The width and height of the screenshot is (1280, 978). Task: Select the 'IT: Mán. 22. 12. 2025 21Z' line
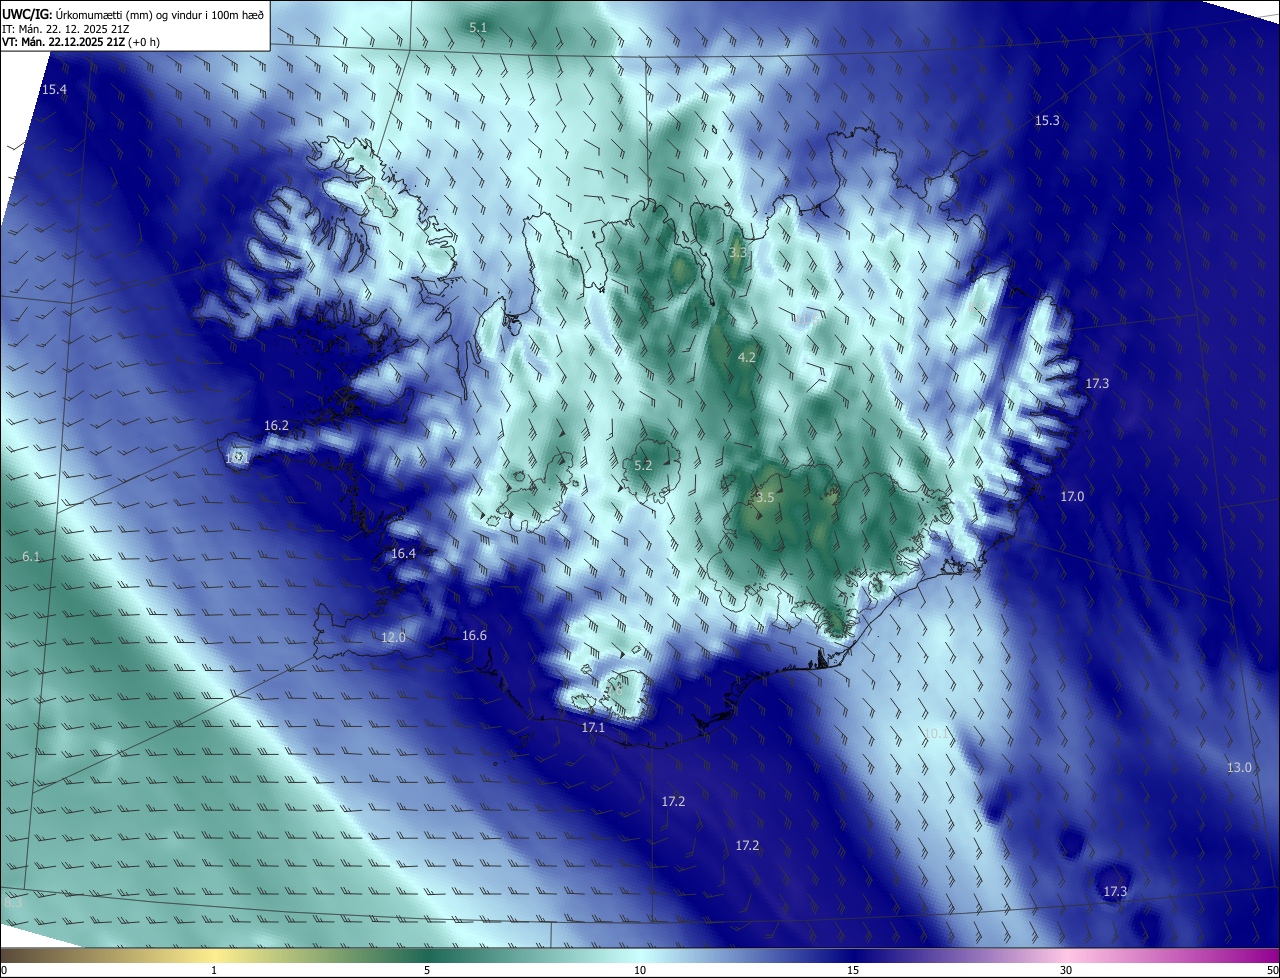[65, 28]
